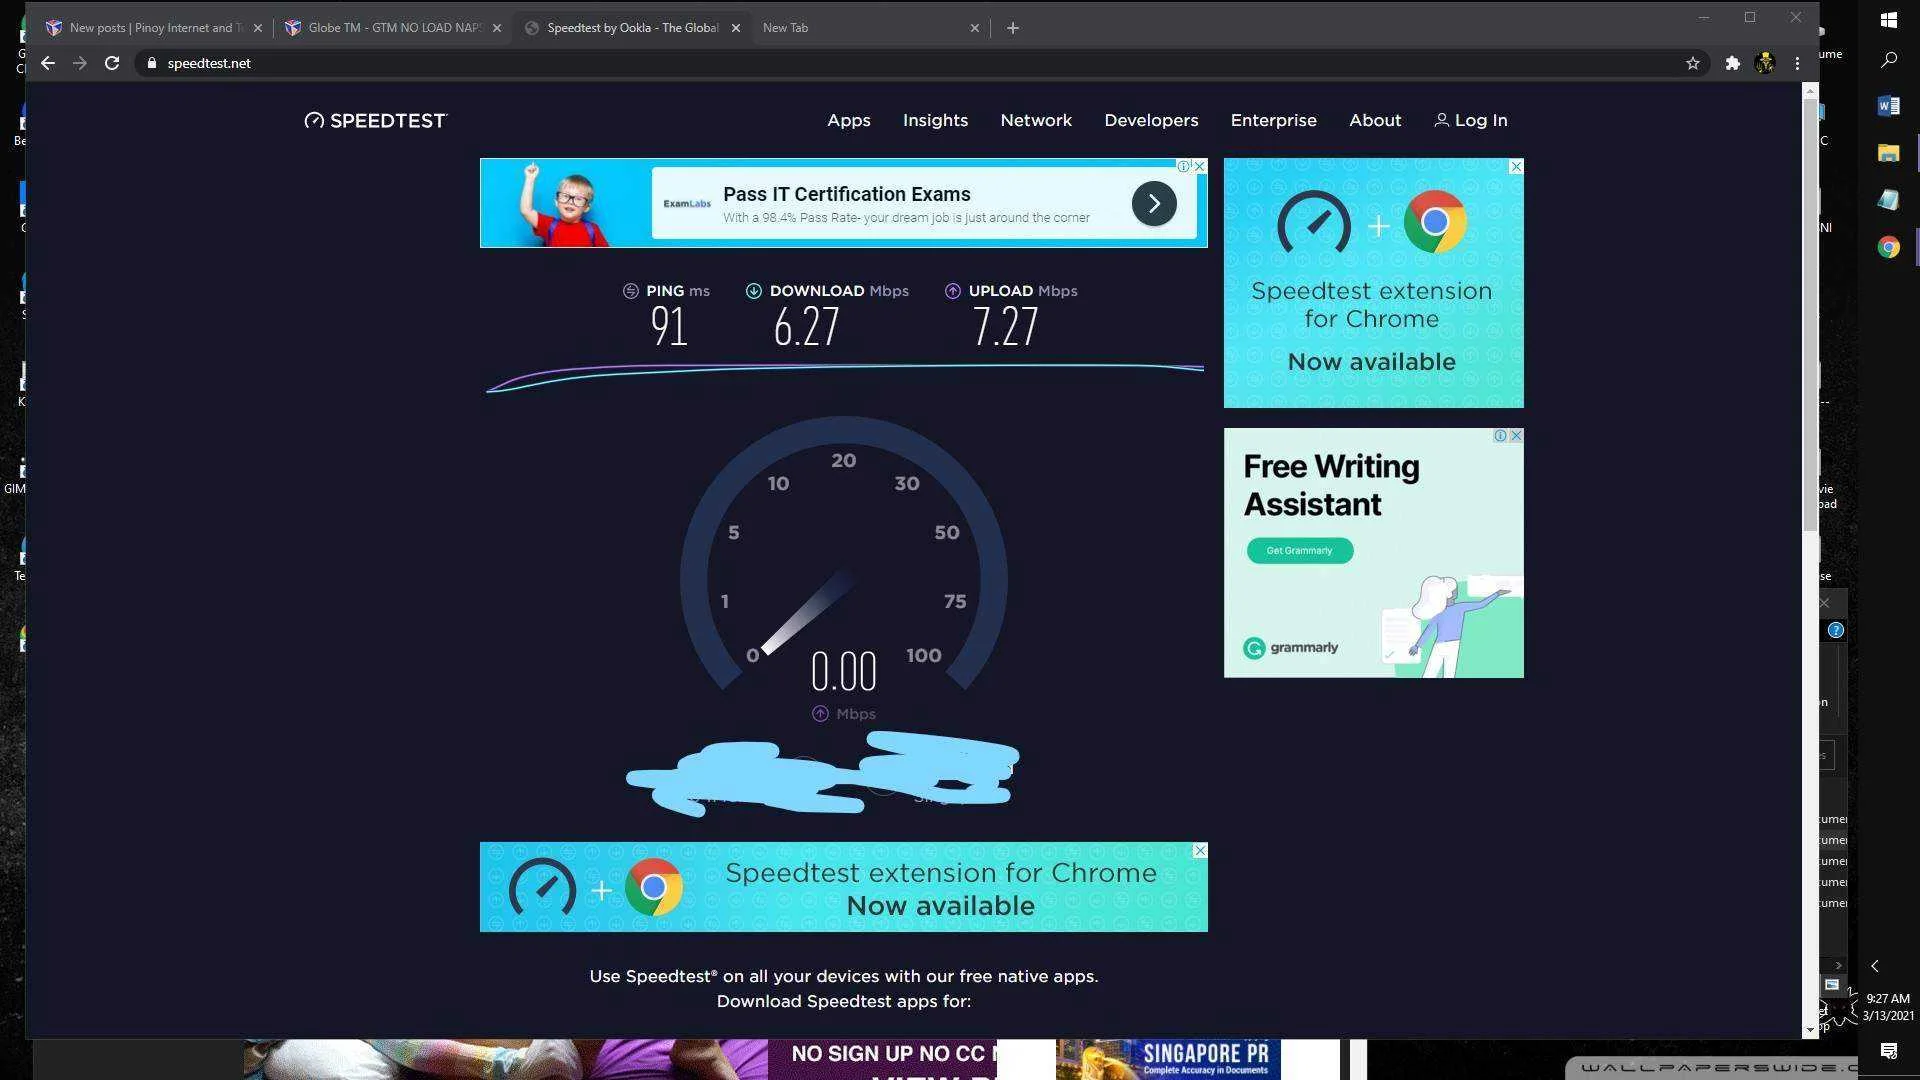Image resolution: width=1920 pixels, height=1080 pixels.
Task: Bookmark this page with the star icon
Action: tap(1693, 63)
